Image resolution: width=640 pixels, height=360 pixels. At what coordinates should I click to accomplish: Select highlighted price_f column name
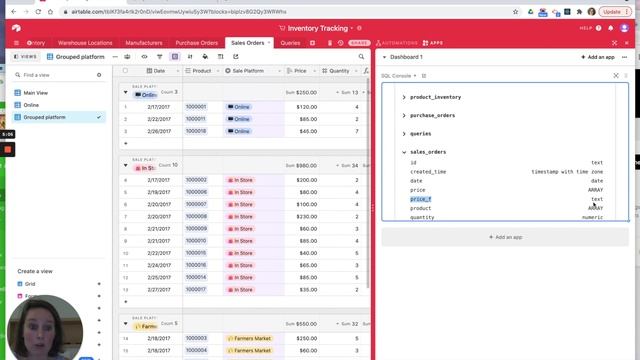click(420, 199)
